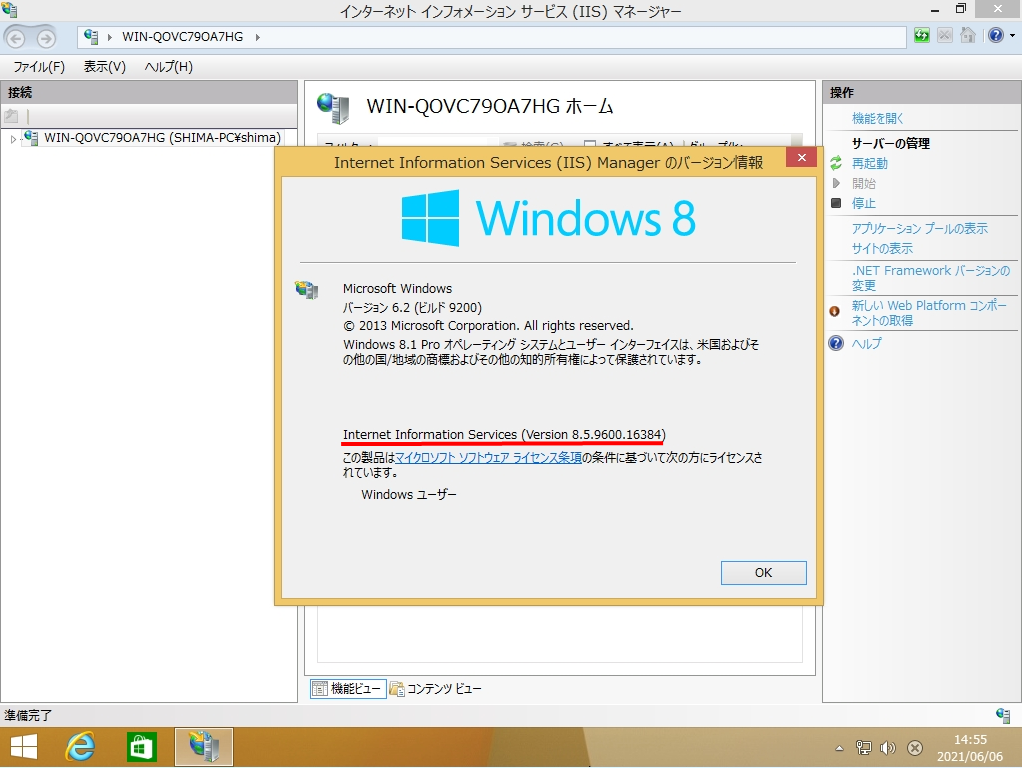The image size is (1022, 768).
Task: Click the network tray icon
Action: pos(864,748)
